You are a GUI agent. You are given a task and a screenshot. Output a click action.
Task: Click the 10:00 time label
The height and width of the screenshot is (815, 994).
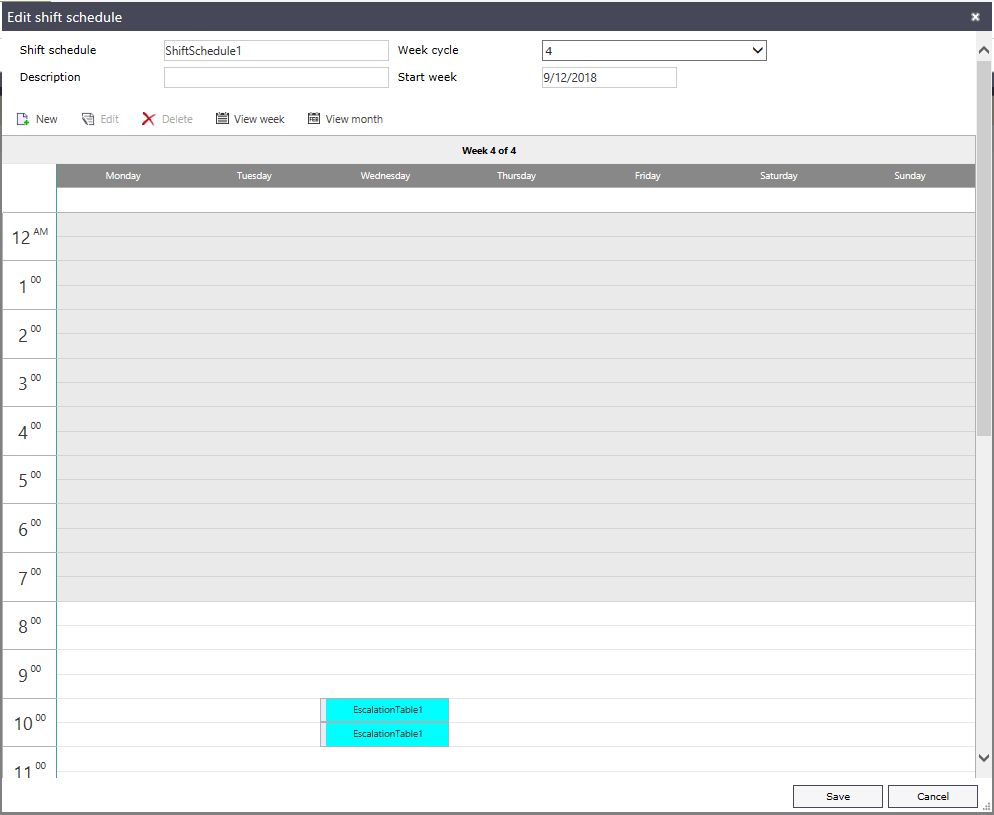click(x=30, y=722)
